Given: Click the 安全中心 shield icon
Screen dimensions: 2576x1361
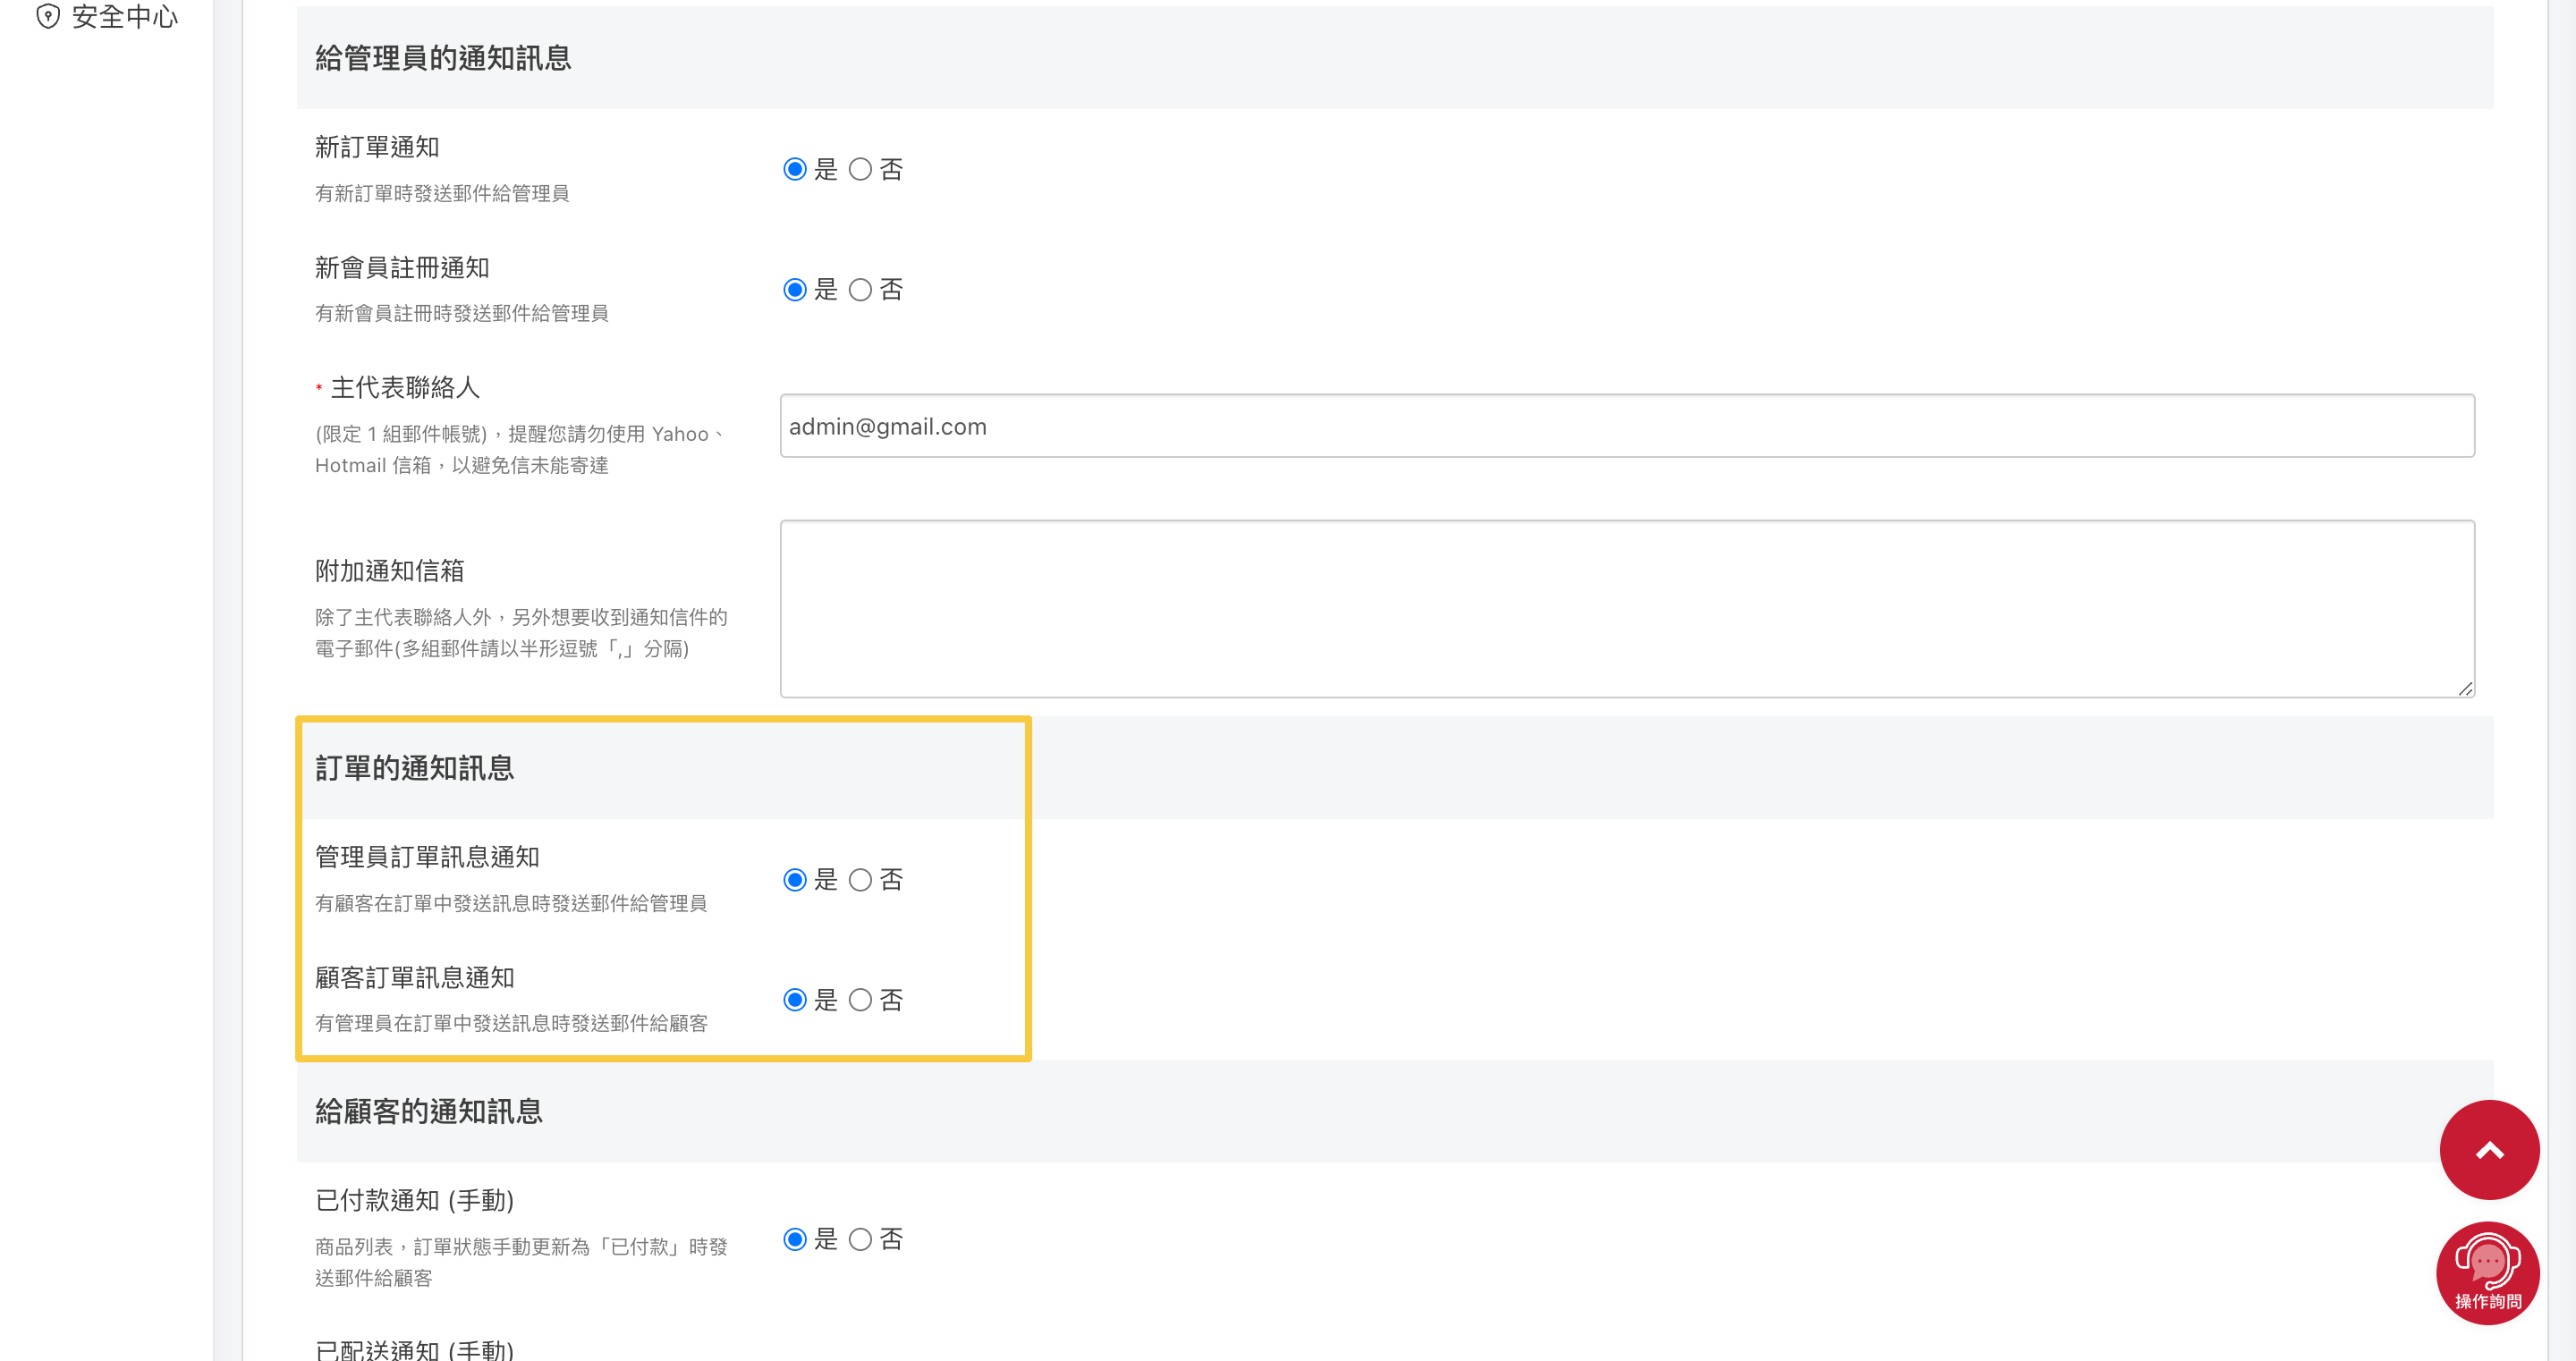Looking at the screenshot, I should tap(48, 16).
